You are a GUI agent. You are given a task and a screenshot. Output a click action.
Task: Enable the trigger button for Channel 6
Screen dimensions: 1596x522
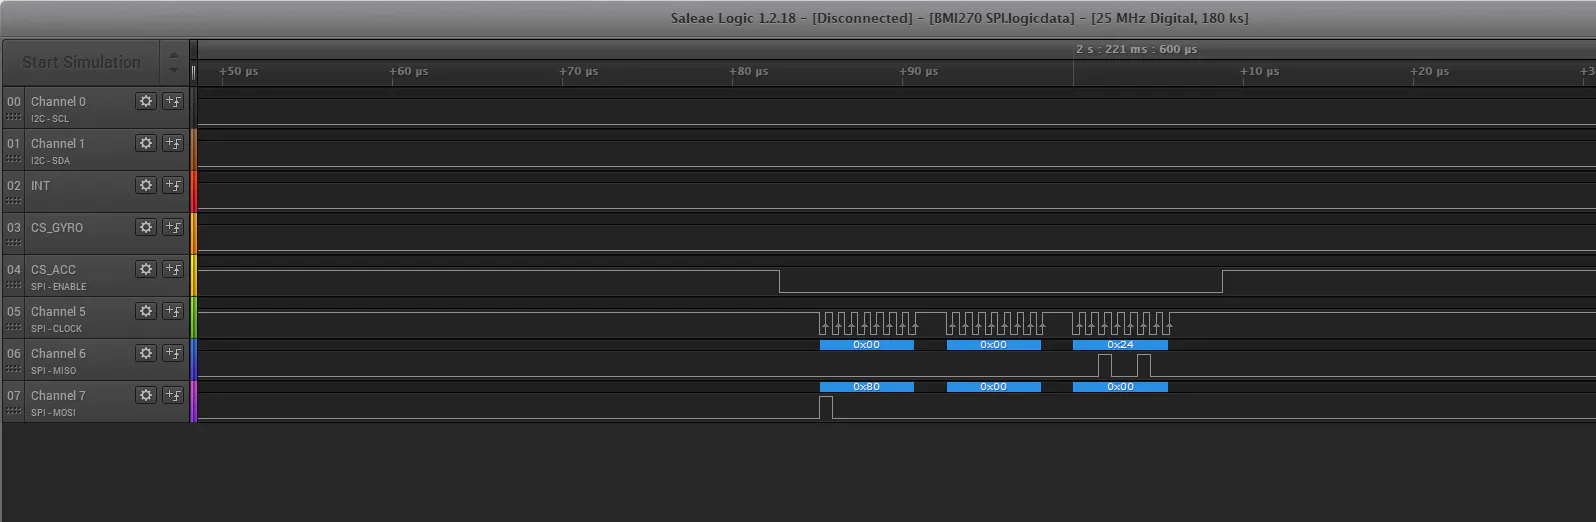click(173, 353)
